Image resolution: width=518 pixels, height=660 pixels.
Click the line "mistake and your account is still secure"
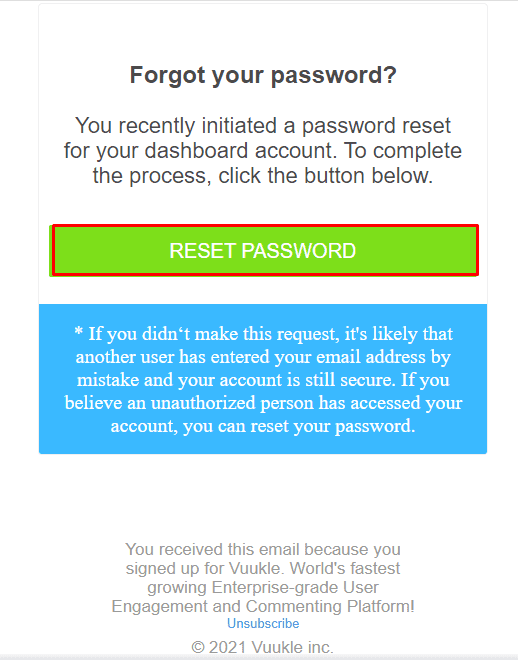click(236, 380)
